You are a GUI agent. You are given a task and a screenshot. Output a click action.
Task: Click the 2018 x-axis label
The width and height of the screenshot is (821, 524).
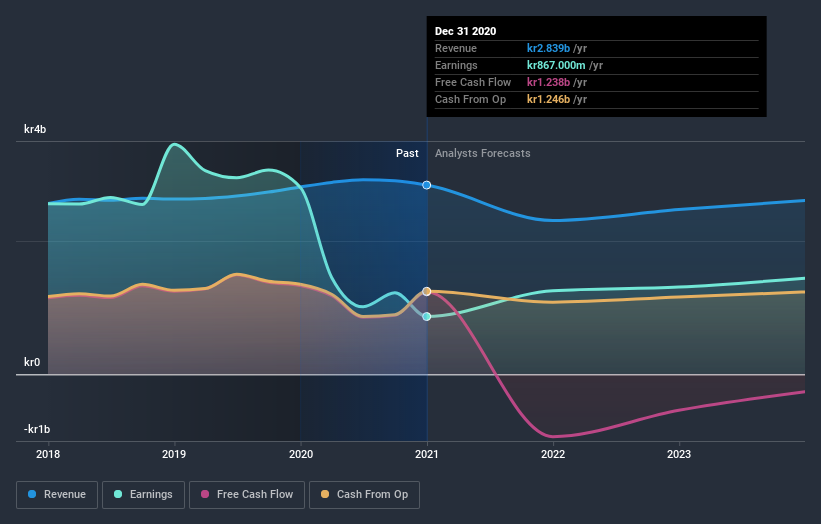point(48,454)
